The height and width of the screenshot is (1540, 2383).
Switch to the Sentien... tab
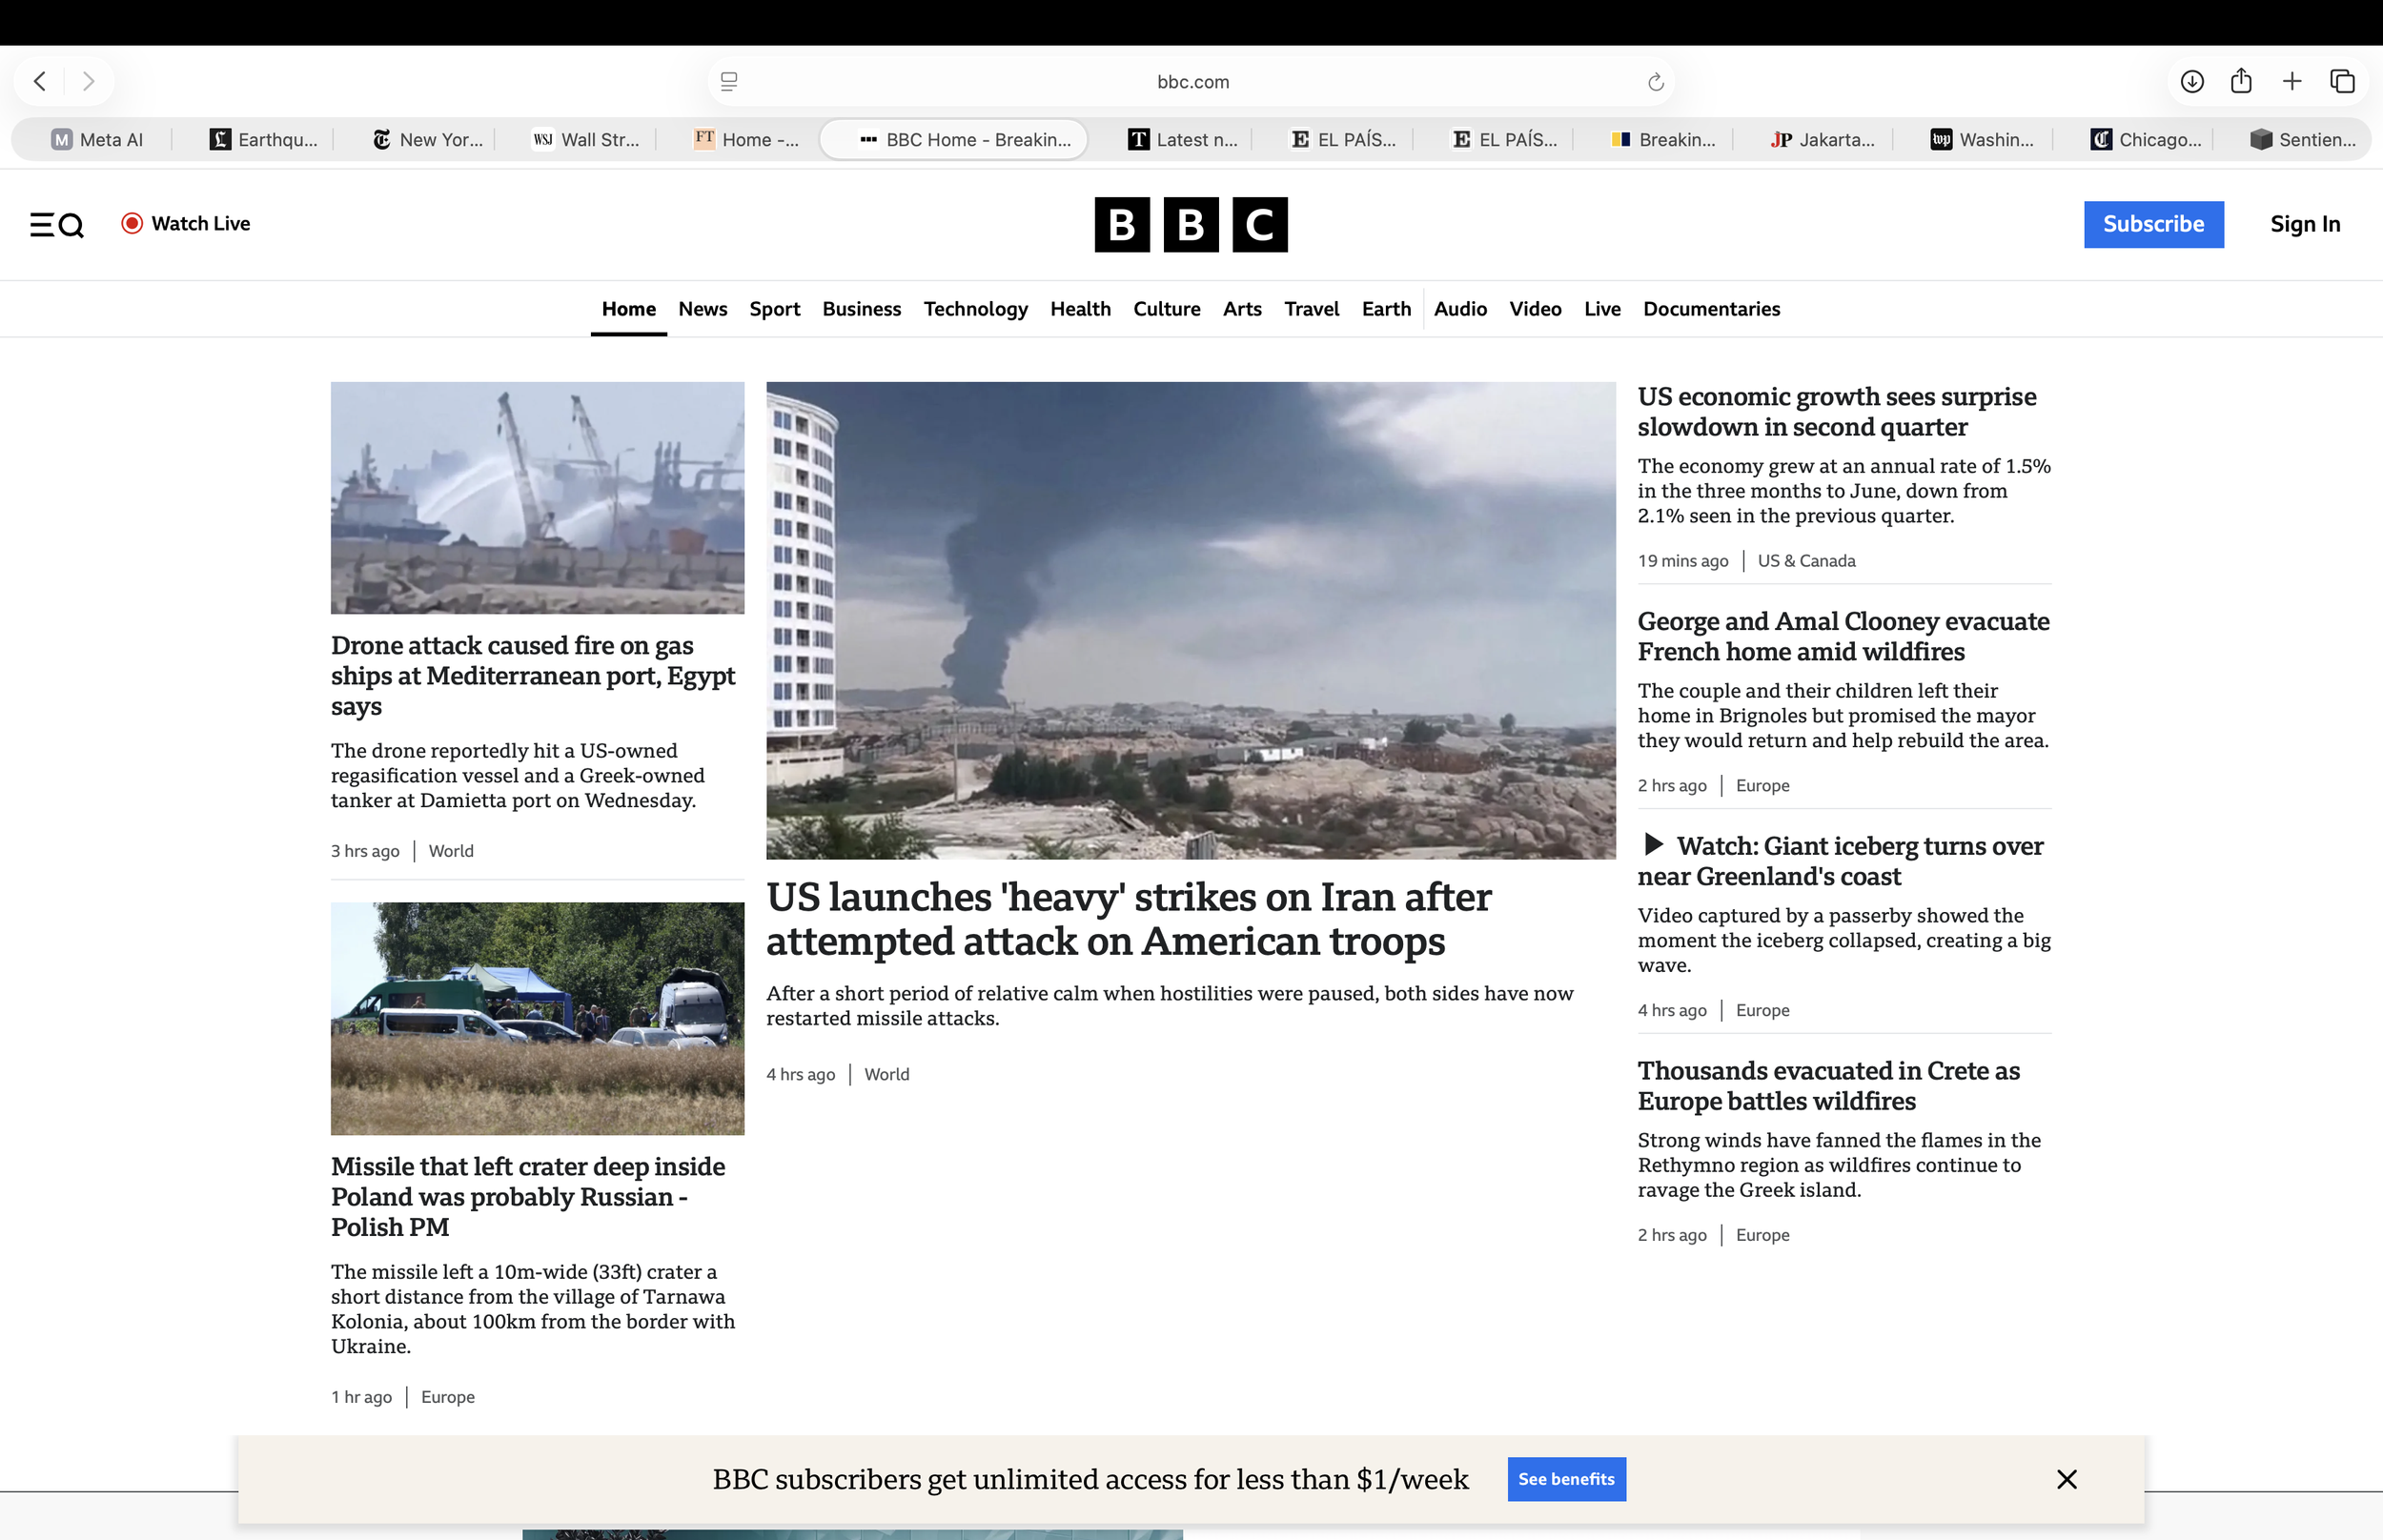[x=2303, y=139]
